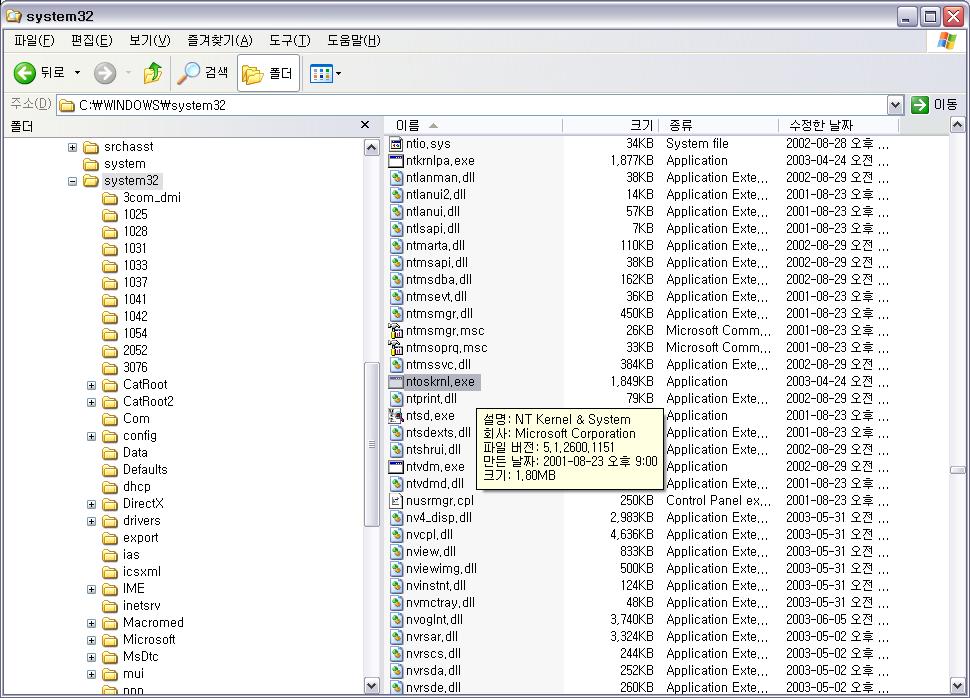Collapse the system32 tree node

(73, 181)
